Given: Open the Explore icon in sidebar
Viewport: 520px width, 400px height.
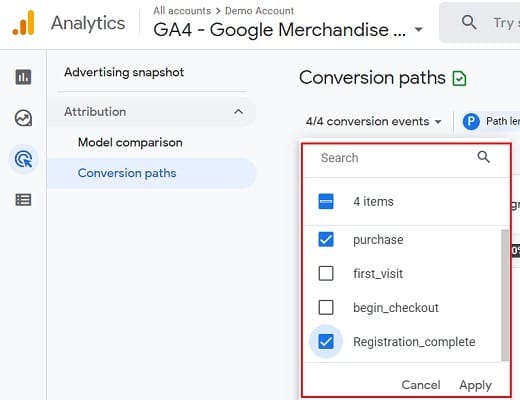Looking at the screenshot, I should [x=23, y=118].
